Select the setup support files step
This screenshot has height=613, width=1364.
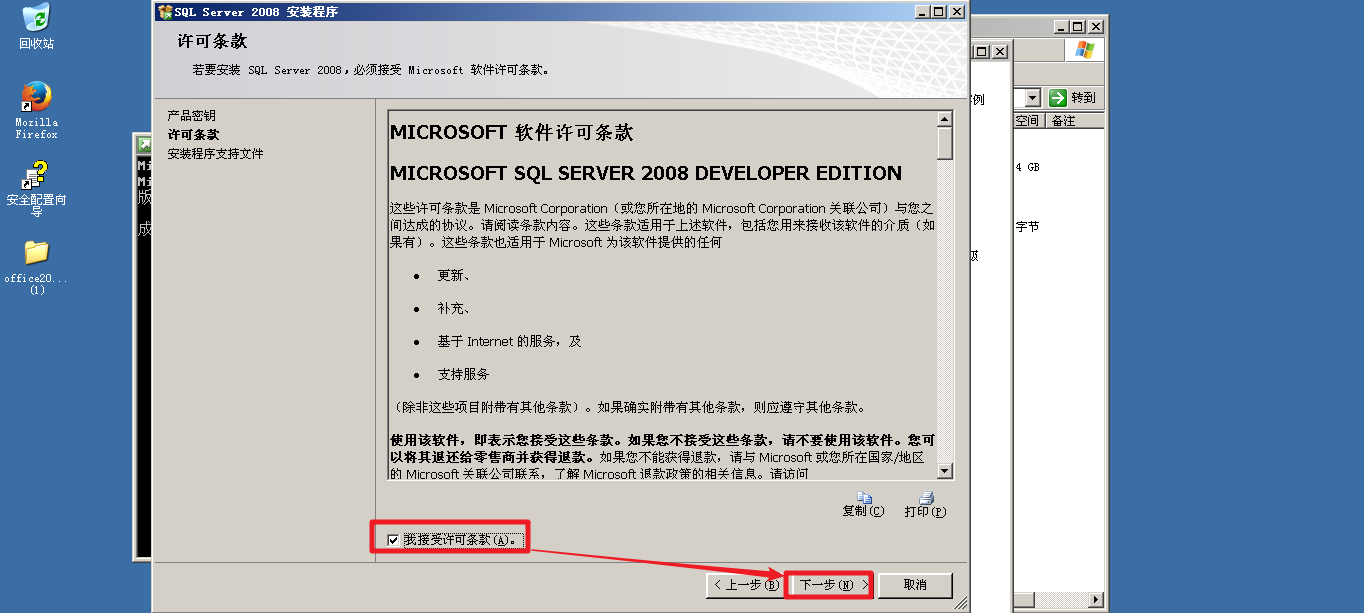(215, 154)
